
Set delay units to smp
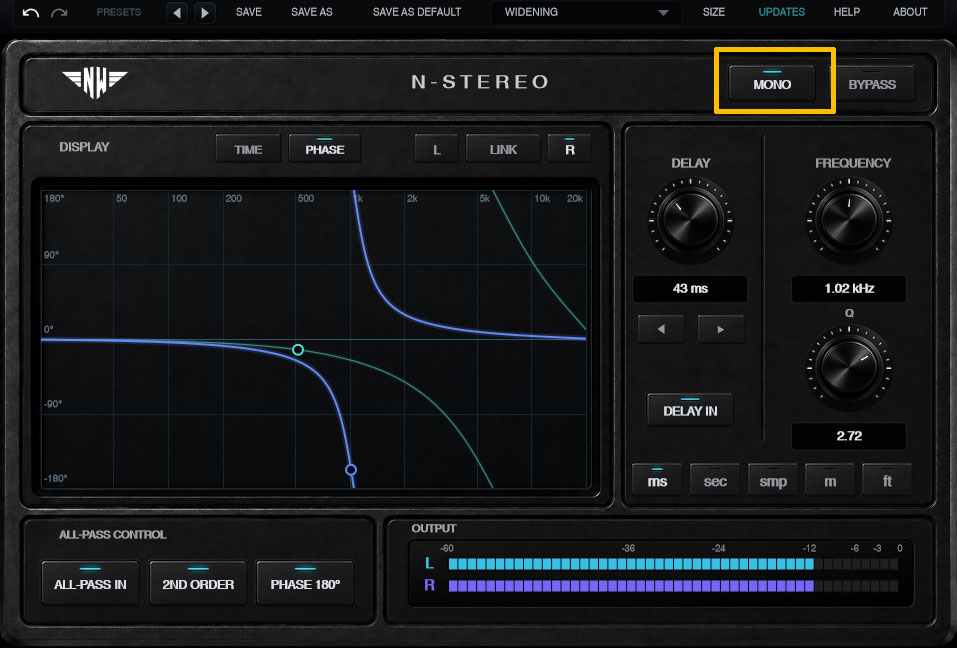pyautogui.click(x=773, y=481)
